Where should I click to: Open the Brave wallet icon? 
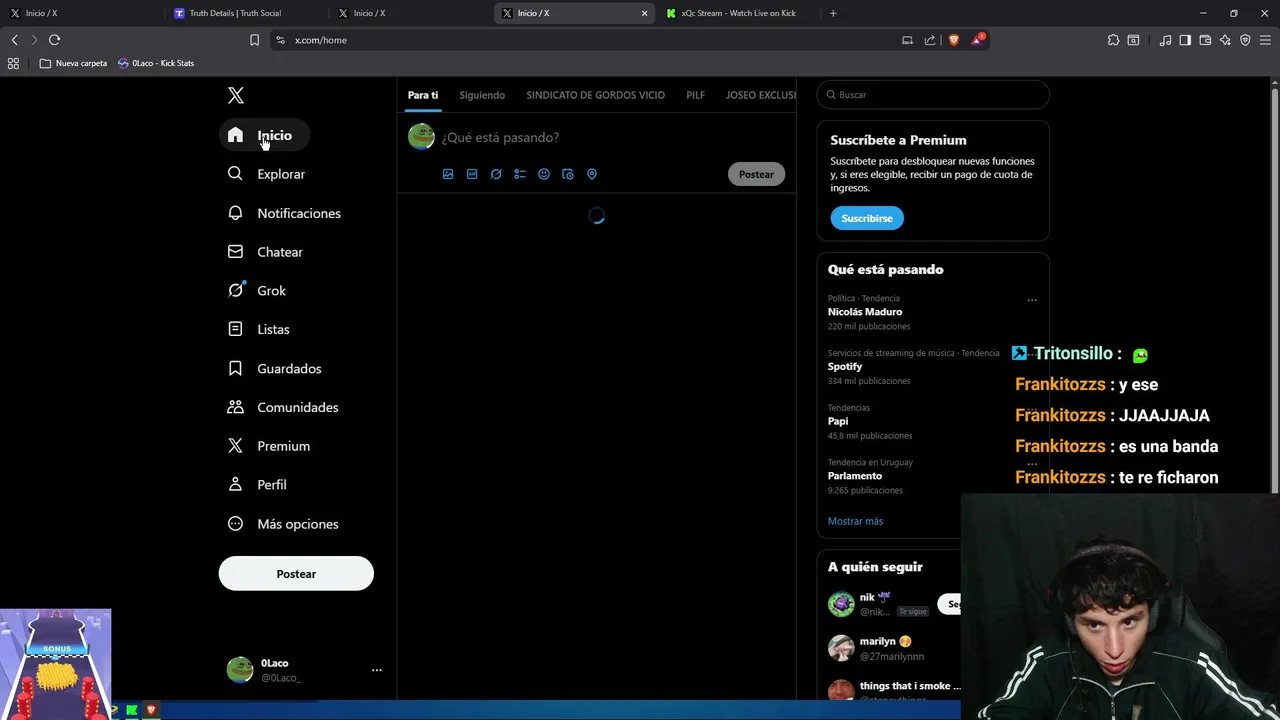(1205, 40)
